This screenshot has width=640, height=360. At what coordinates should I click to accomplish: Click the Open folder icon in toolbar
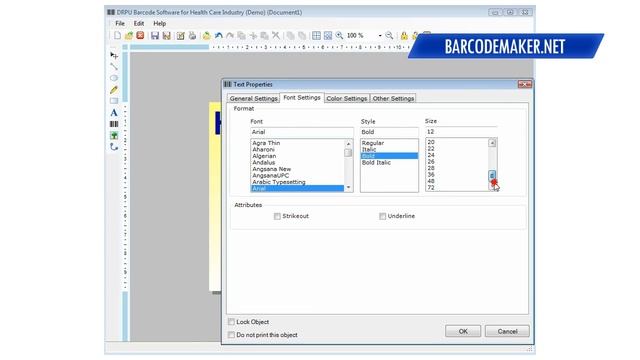pos(129,36)
